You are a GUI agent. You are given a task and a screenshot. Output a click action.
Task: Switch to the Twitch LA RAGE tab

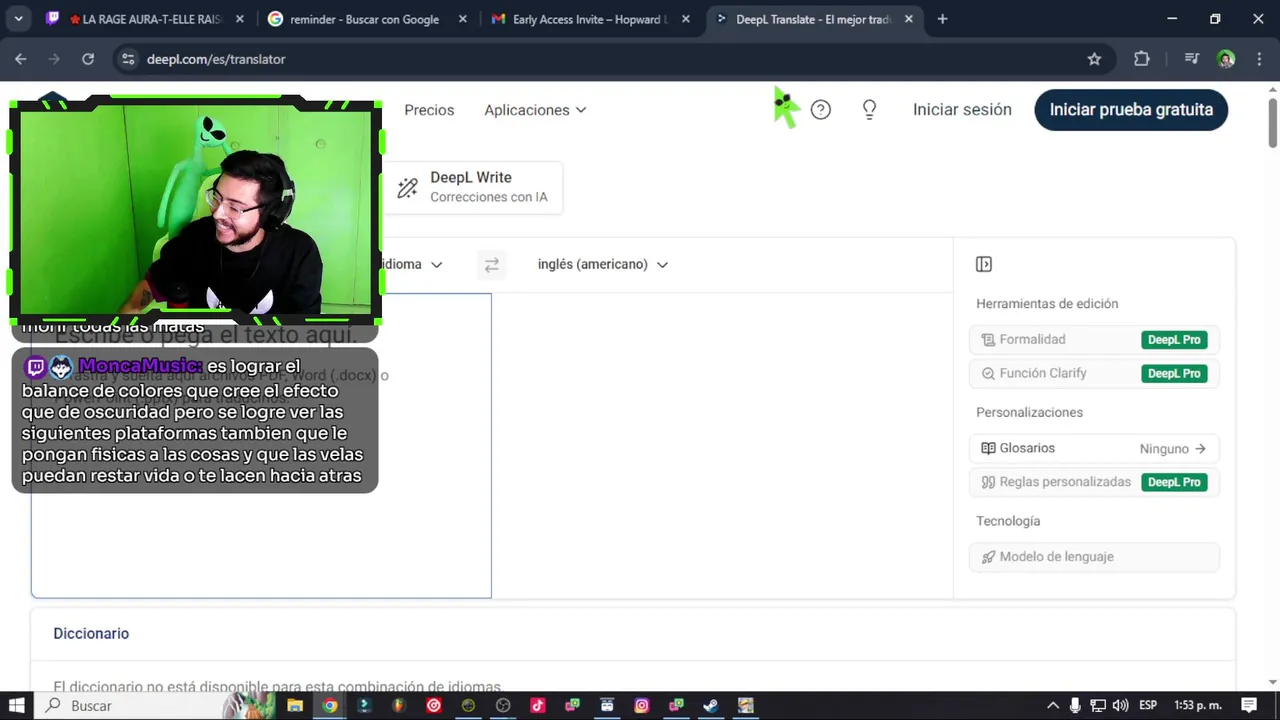(145, 19)
